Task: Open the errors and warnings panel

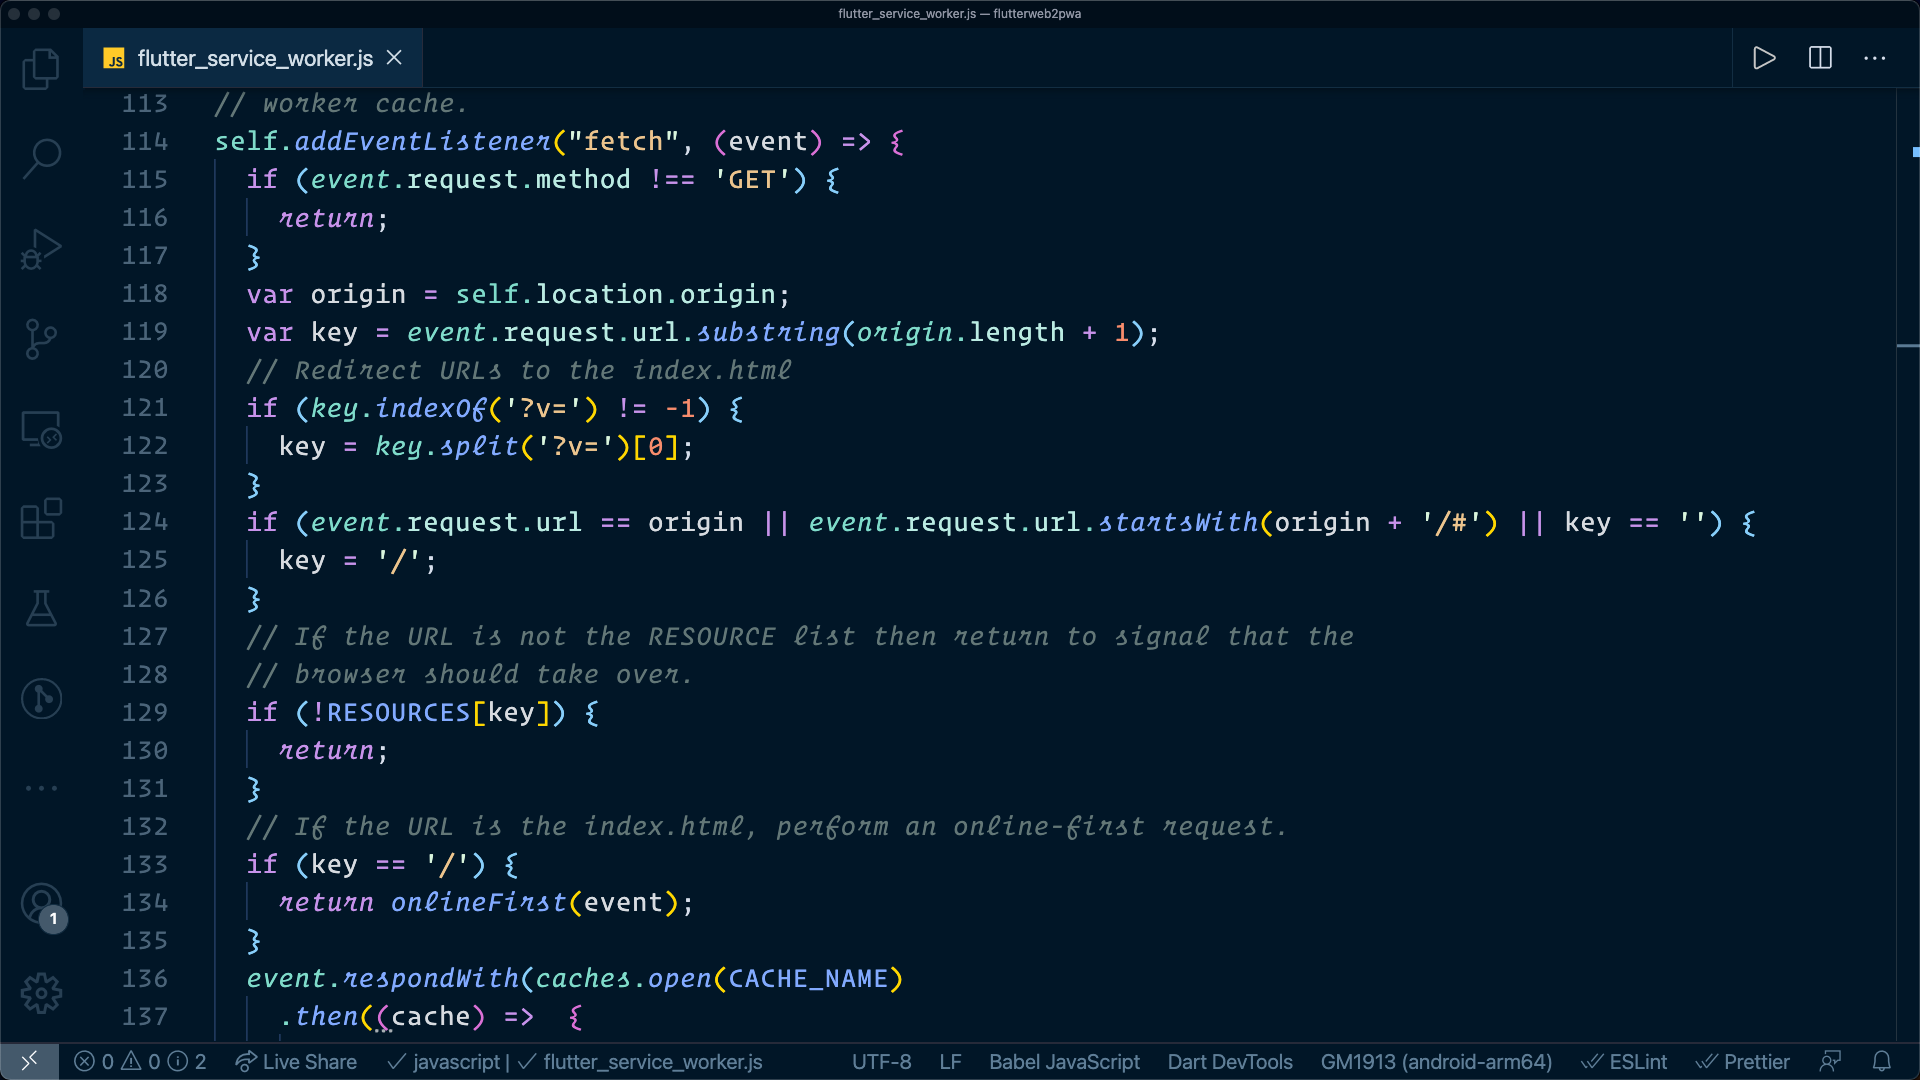Action: coord(140,1062)
